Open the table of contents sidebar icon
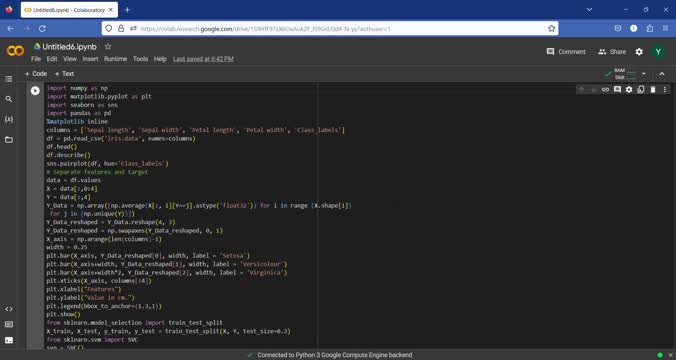Image resolution: width=676 pixels, height=360 pixels. tap(9, 79)
